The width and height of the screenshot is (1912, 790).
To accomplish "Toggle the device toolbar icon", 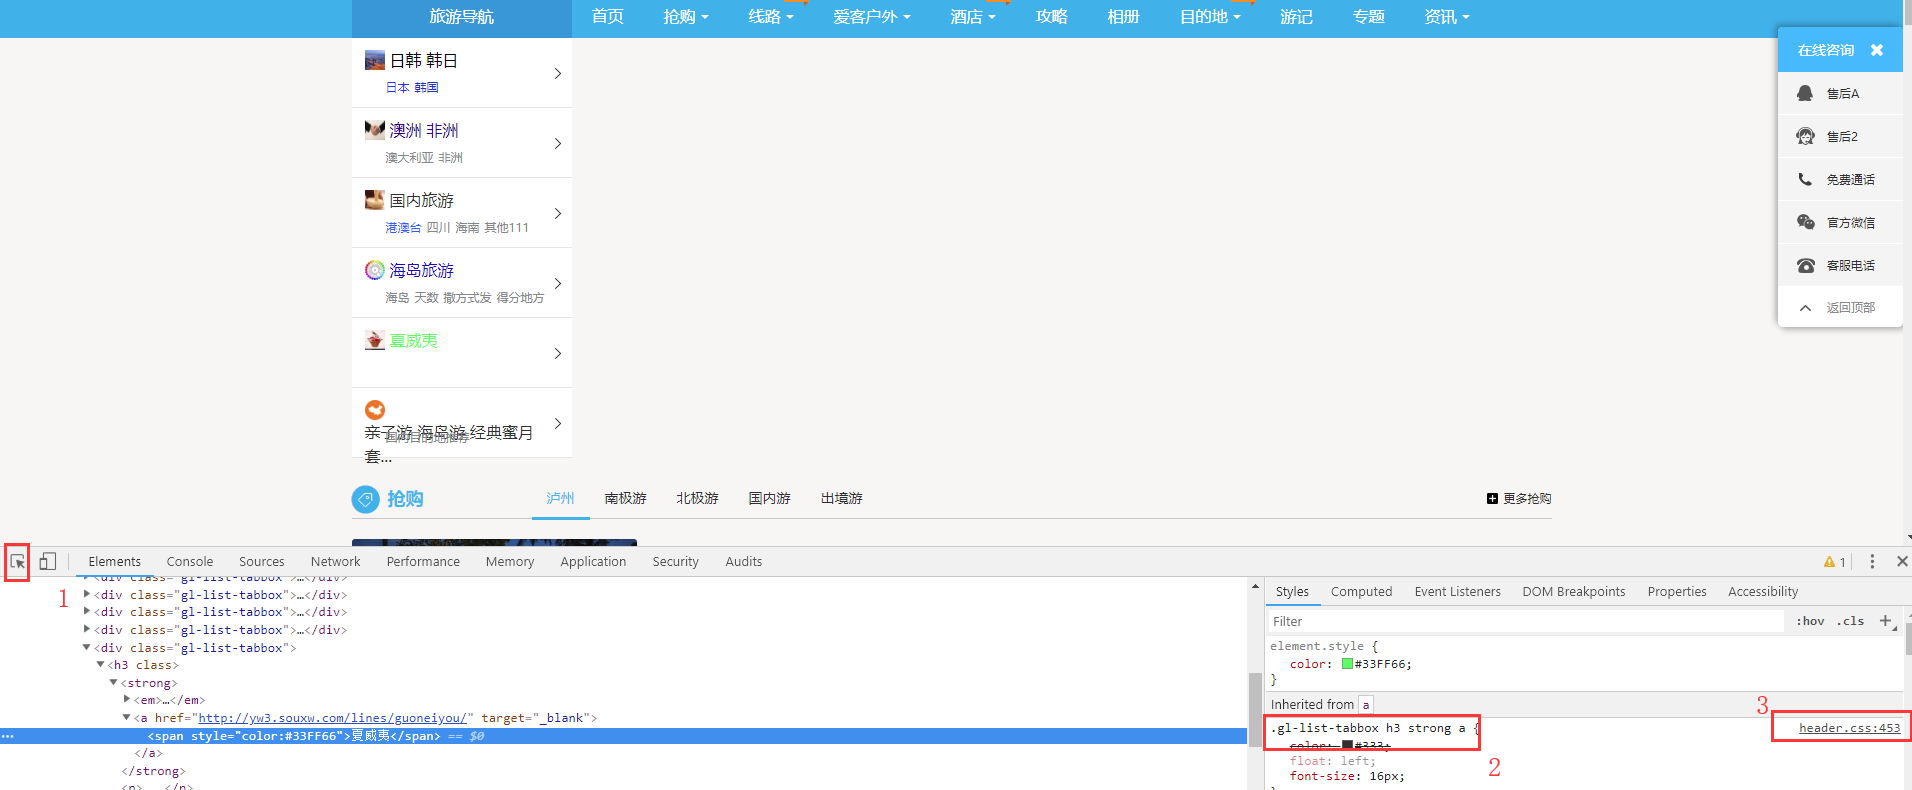I will (47, 562).
